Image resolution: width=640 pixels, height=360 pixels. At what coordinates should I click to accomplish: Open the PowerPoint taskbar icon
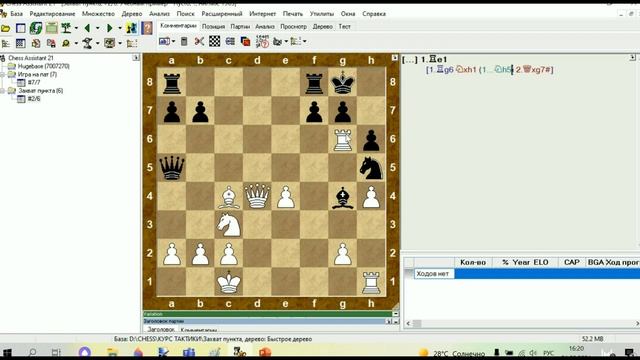tap(265, 352)
